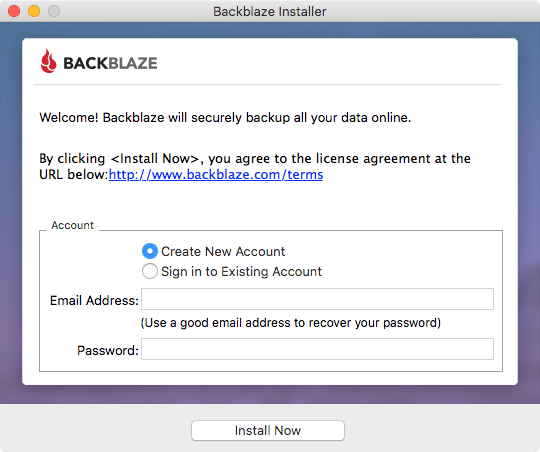Viewport: 540px width, 452px height.
Task: Click the Welcome message text line
Action: click(225, 117)
